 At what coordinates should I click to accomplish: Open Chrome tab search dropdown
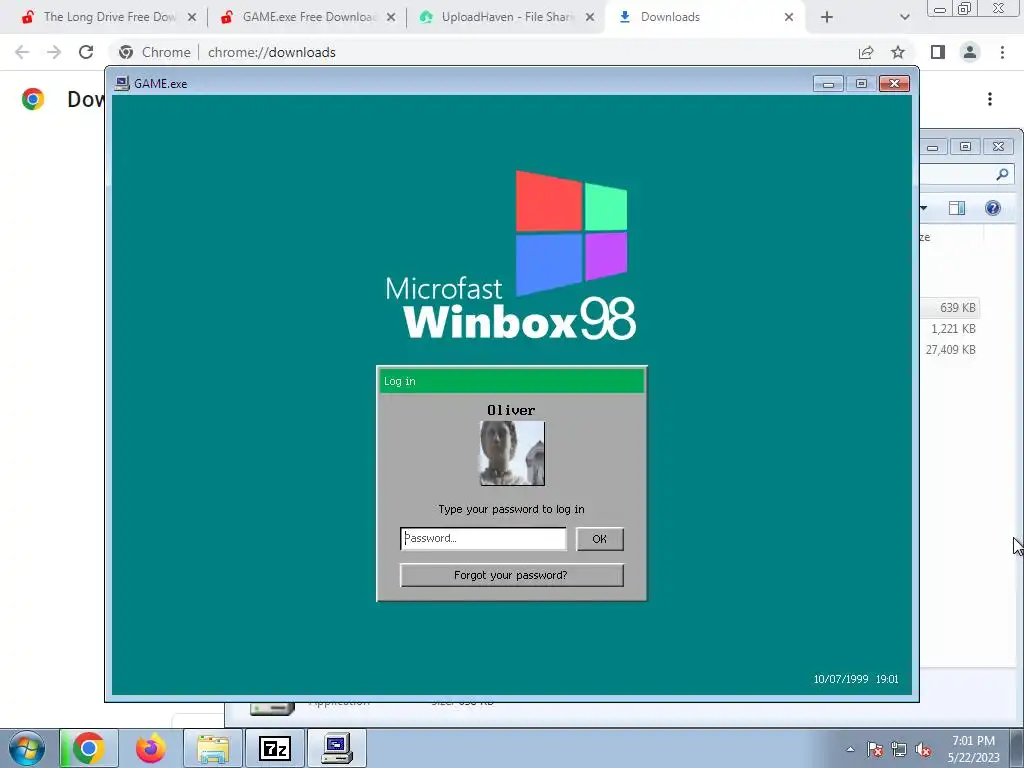click(x=904, y=18)
